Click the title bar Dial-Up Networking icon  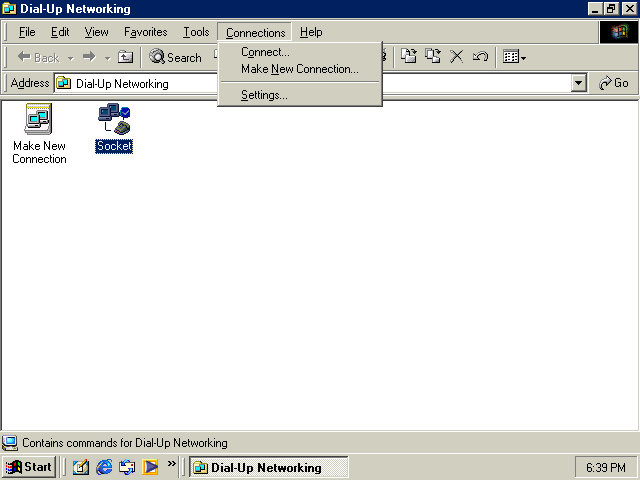[9, 9]
